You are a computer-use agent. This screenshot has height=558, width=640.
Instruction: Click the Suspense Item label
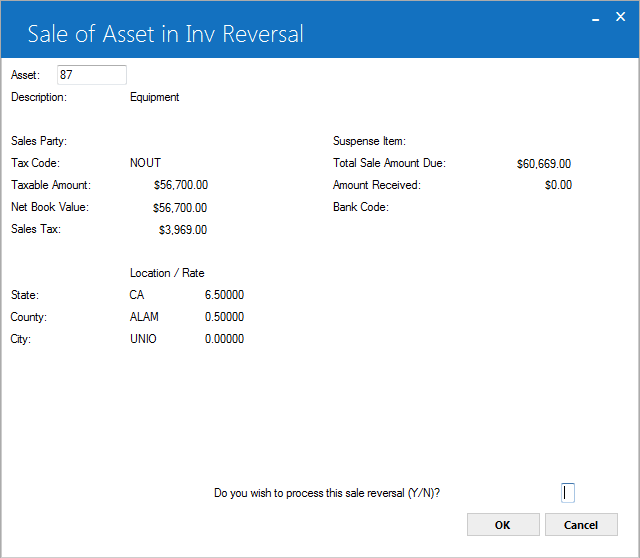(x=369, y=141)
